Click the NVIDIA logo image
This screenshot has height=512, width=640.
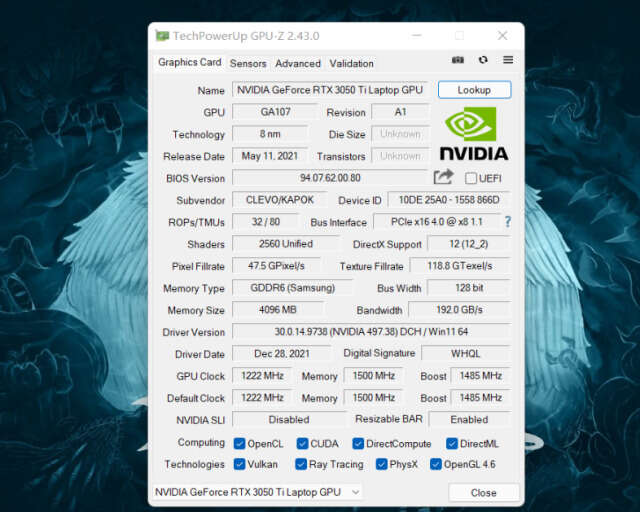click(473, 134)
